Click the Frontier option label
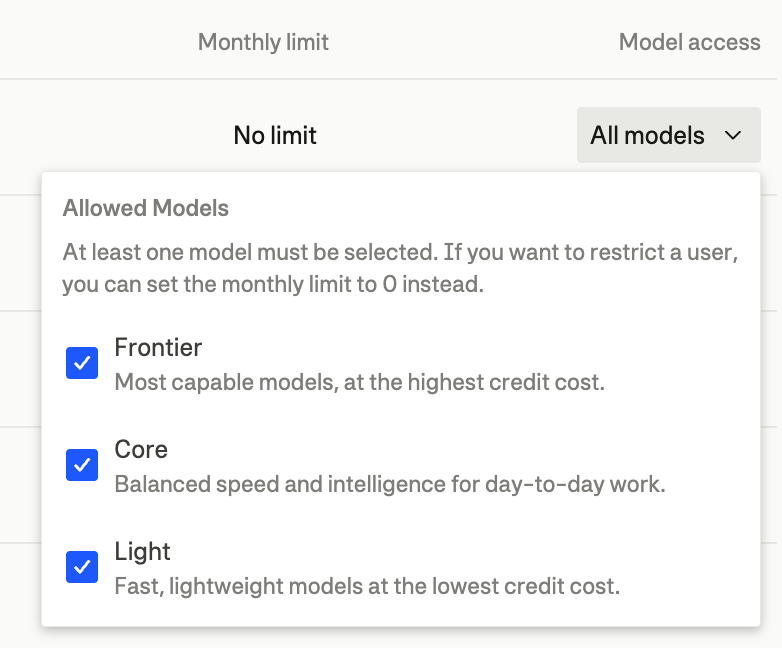782x648 pixels. (x=158, y=347)
